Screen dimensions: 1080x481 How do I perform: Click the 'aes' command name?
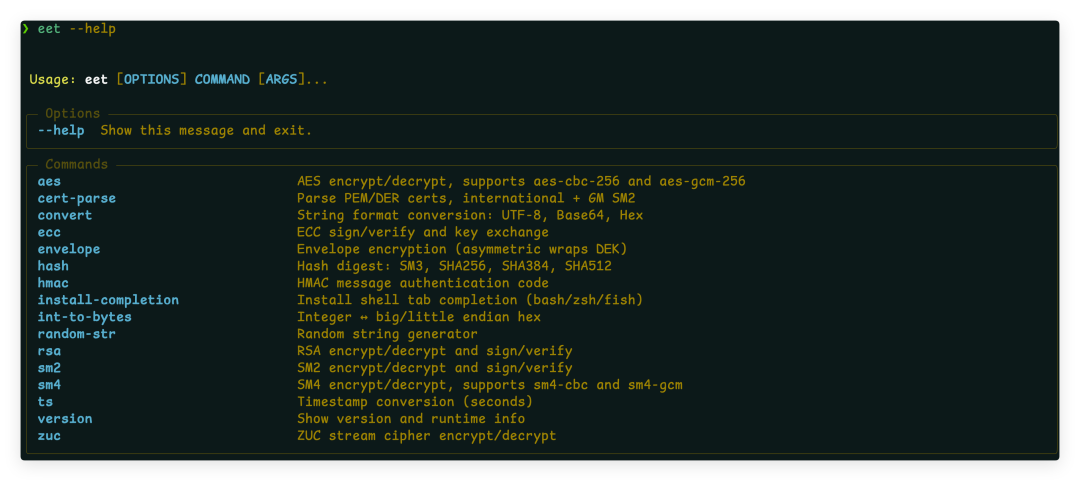50,182
